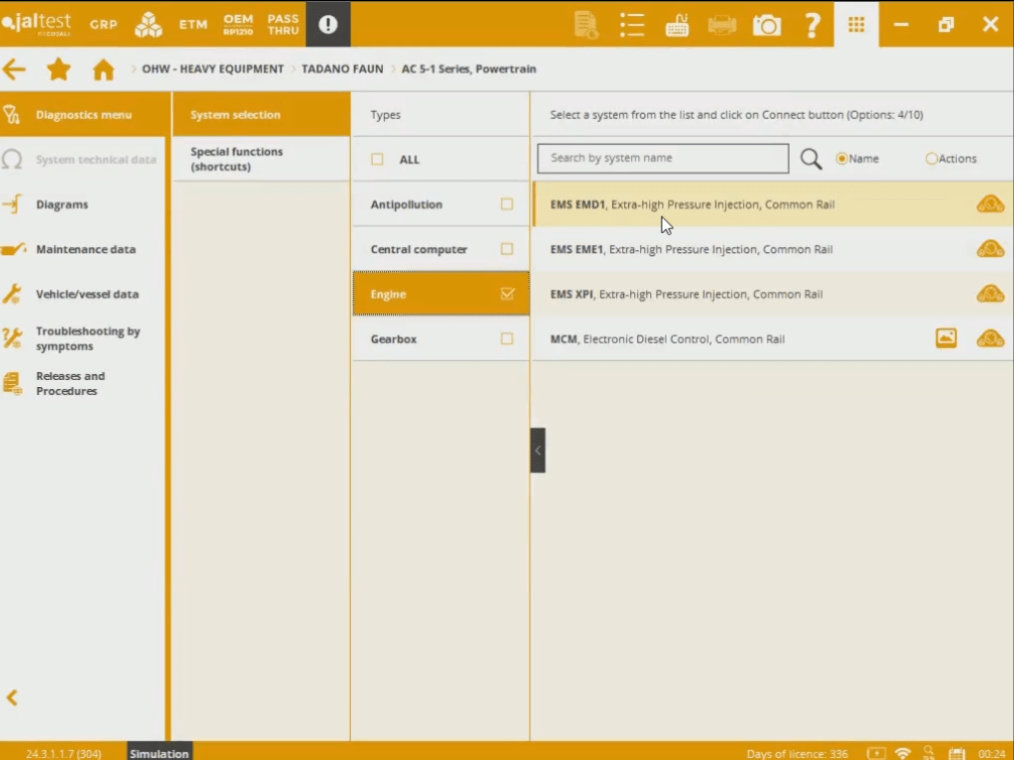Click OHW - HEAVY EQUIPMENT breadcrumb
1014x760 pixels.
click(x=213, y=69)
